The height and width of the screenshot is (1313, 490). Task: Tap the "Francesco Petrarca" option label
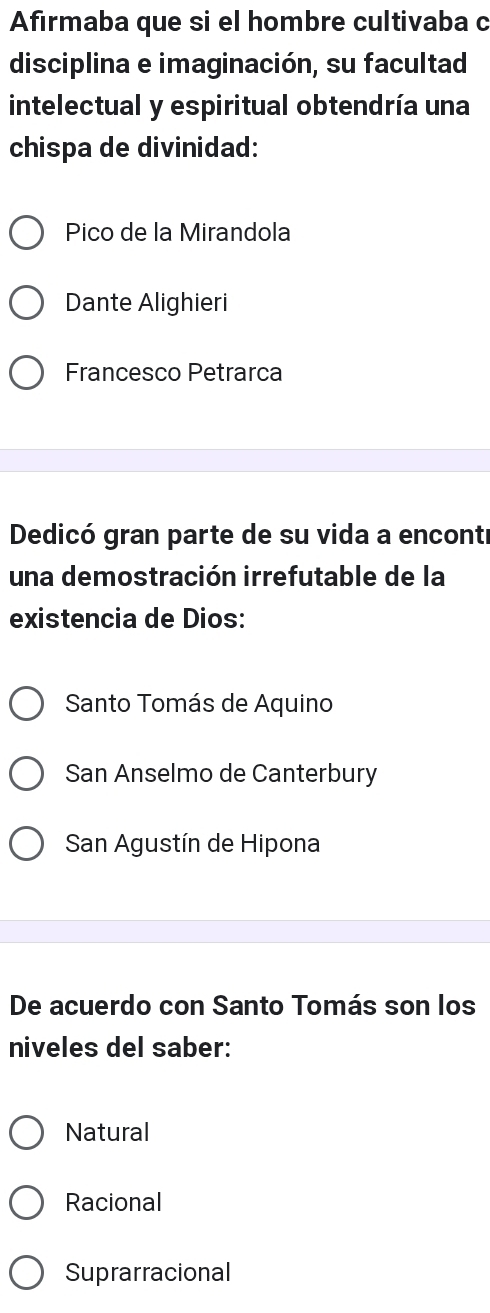tap(174, 373)
